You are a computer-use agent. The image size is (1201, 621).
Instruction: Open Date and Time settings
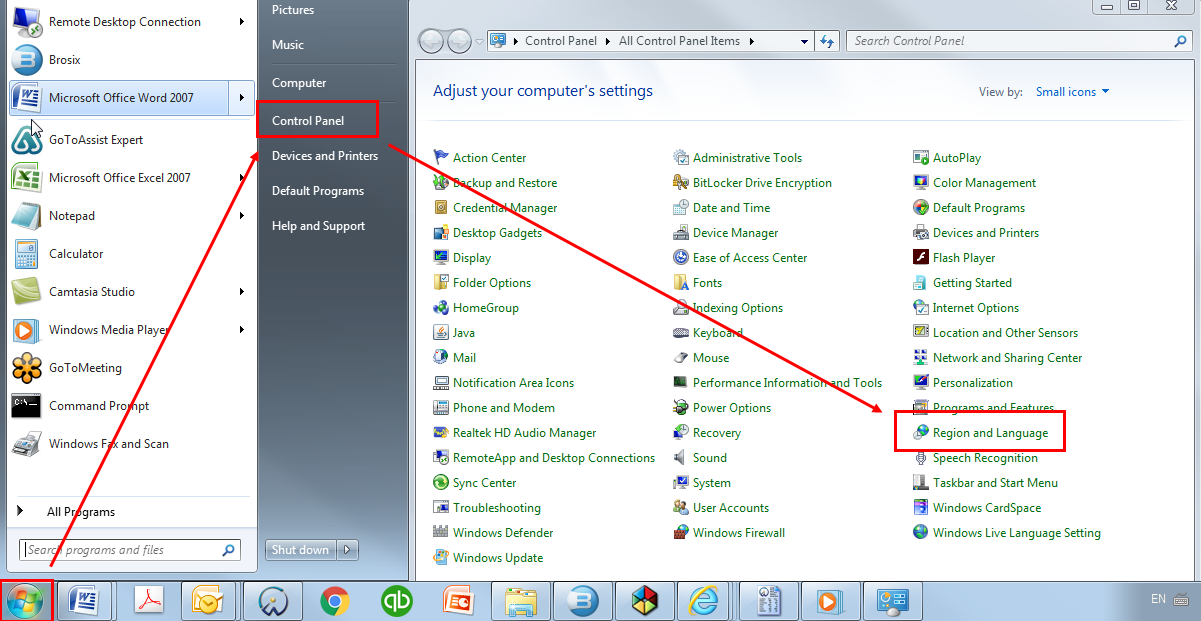722,208
